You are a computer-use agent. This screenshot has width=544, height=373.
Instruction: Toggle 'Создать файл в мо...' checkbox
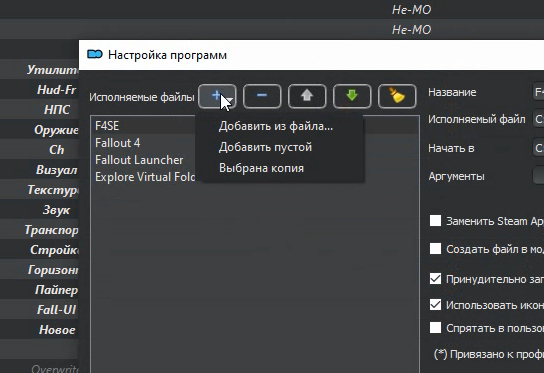(x=435, y=249)
